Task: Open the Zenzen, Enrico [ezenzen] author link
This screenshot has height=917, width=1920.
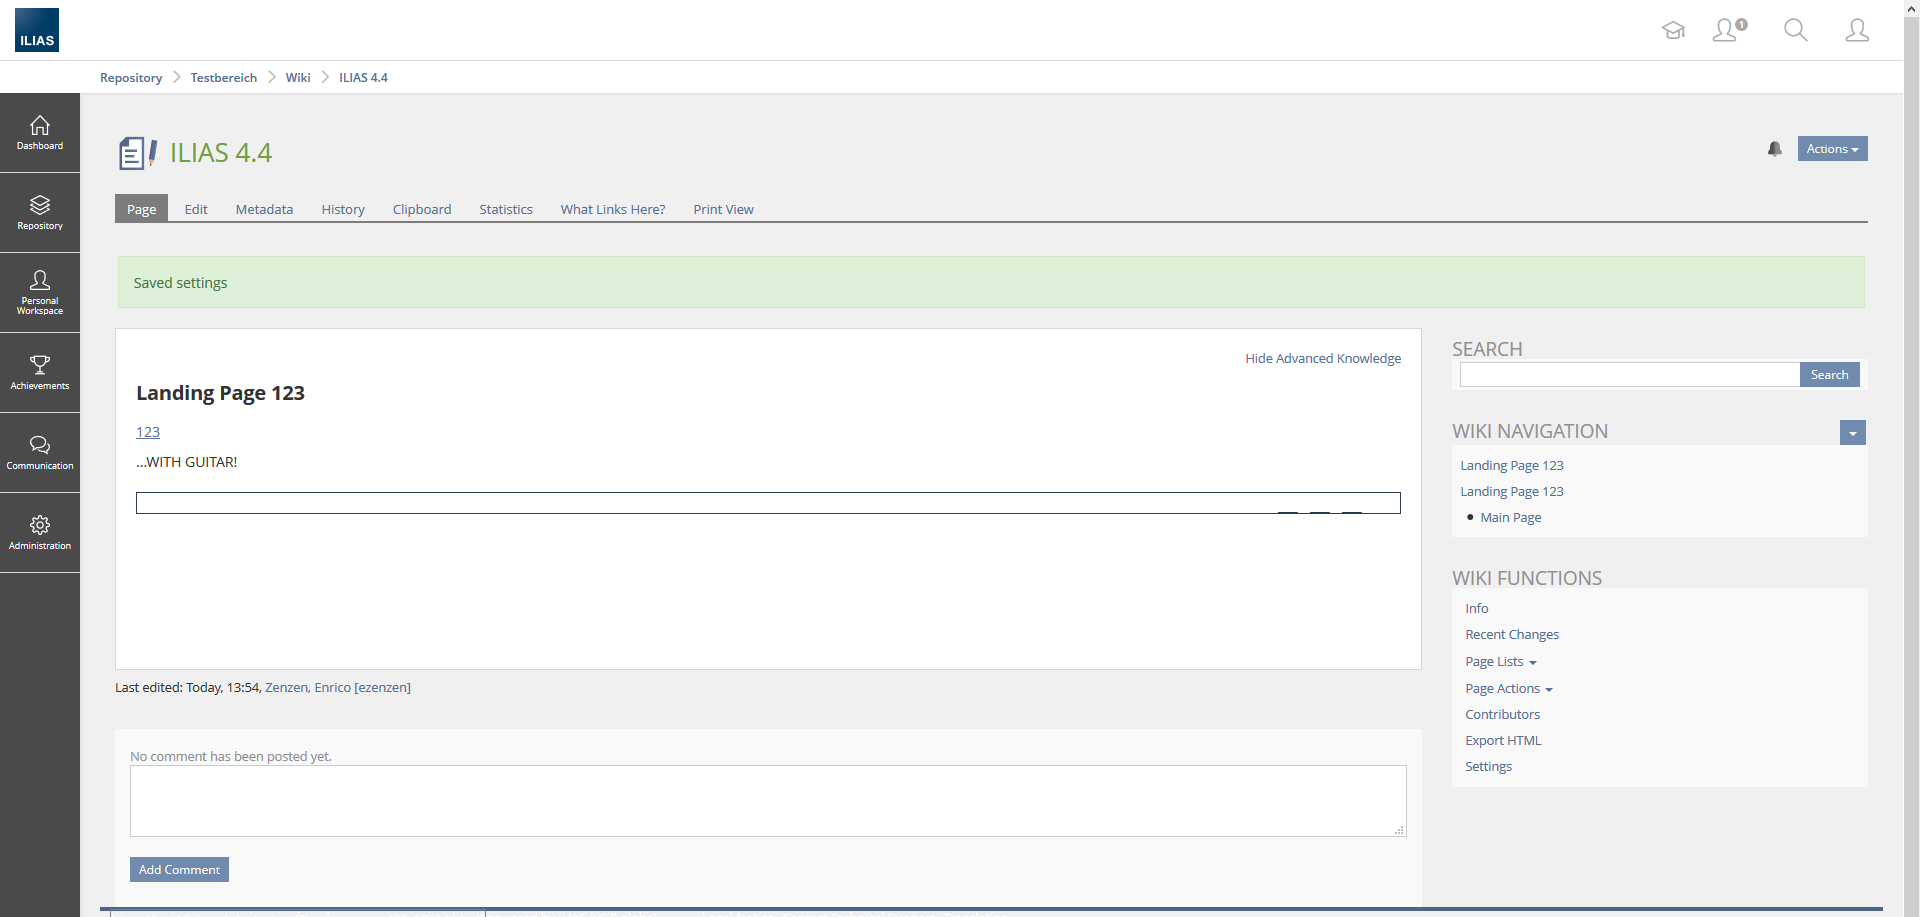Action: tap(338, 688)
